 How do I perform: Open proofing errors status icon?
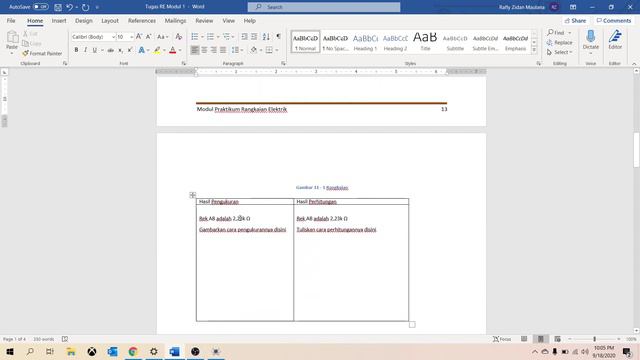pos(65,339)
